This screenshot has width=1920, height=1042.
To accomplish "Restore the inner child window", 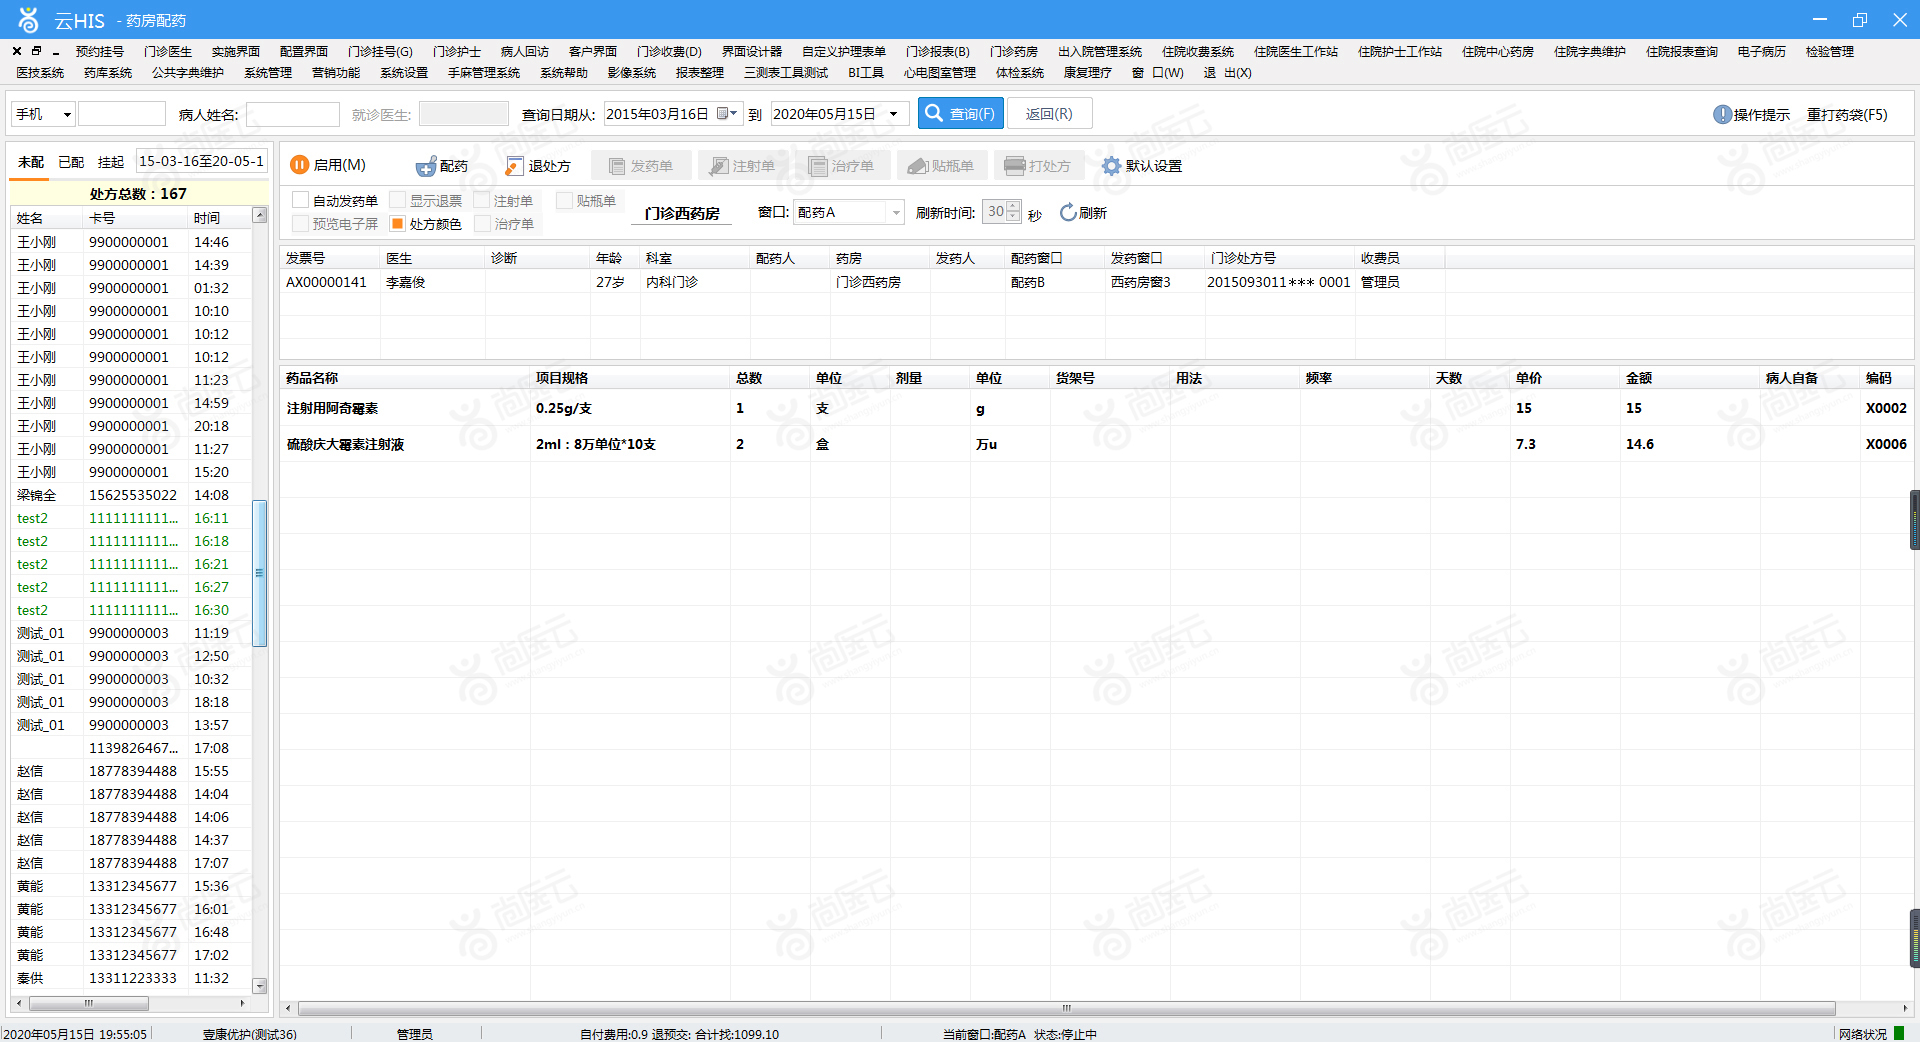I will point(36,51).
